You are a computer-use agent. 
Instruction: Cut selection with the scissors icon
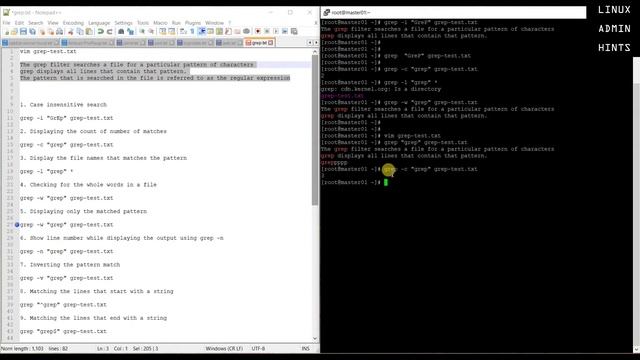pos(70,31)
